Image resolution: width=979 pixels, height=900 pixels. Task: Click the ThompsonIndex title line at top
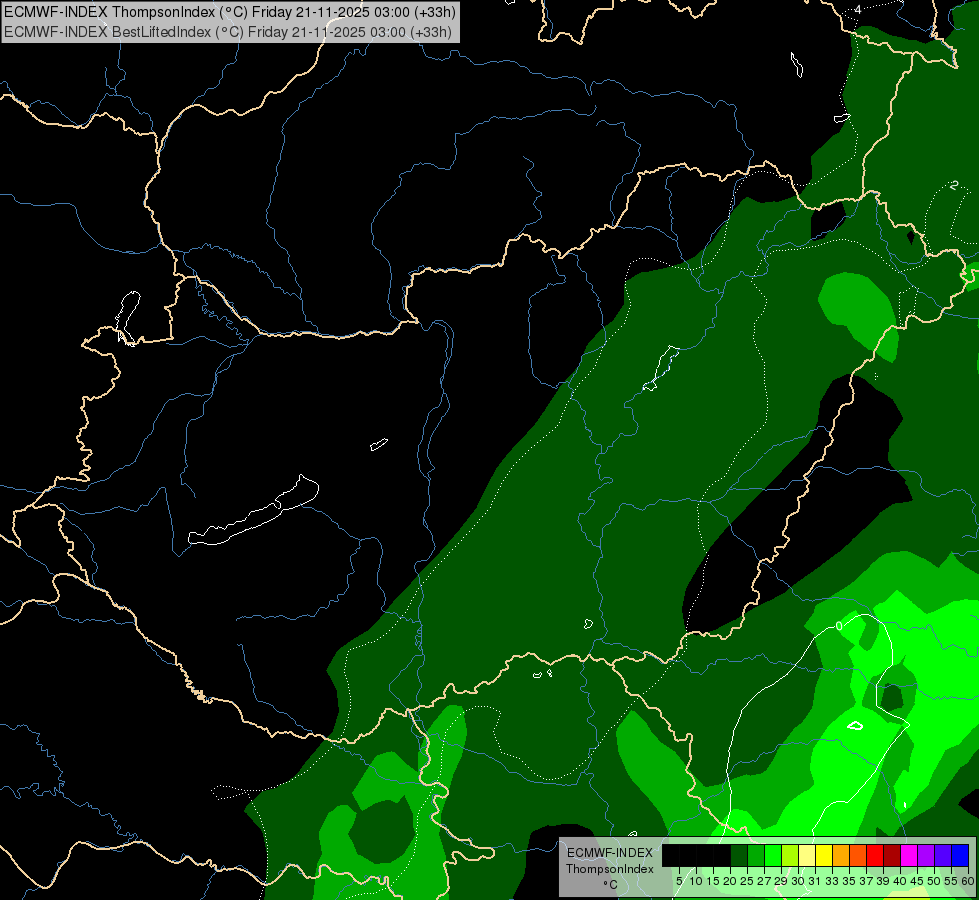click(x=230, y=11)
